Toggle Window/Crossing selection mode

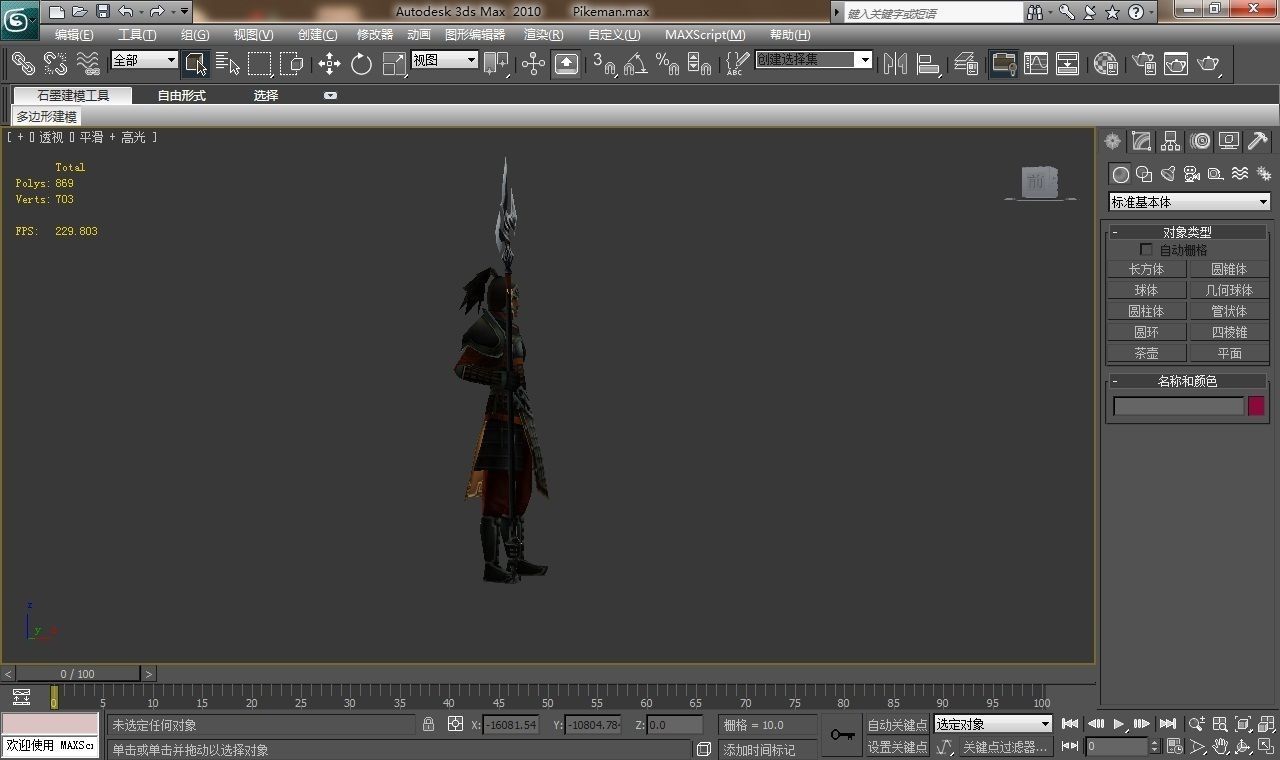[292, 64]
